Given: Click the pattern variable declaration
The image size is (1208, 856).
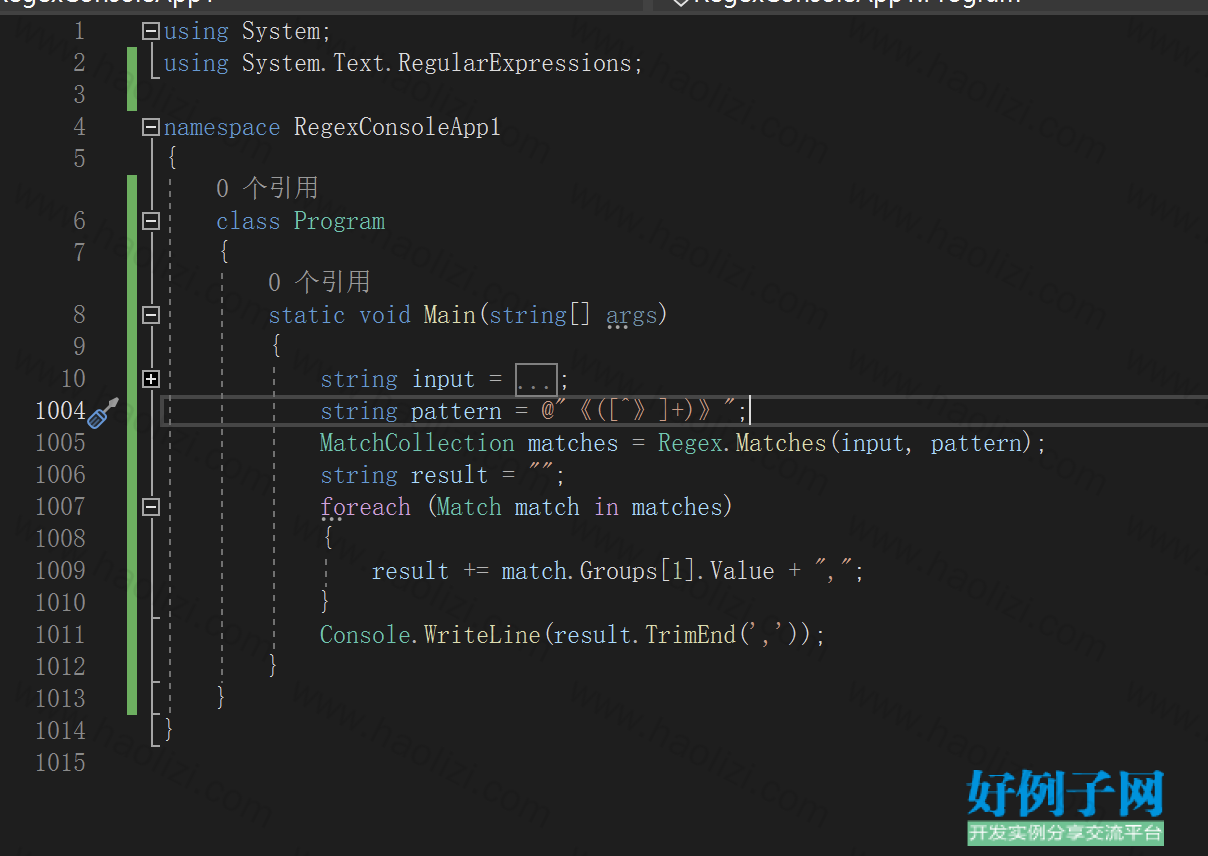Looking at the screenshot, I should point(456,411).
